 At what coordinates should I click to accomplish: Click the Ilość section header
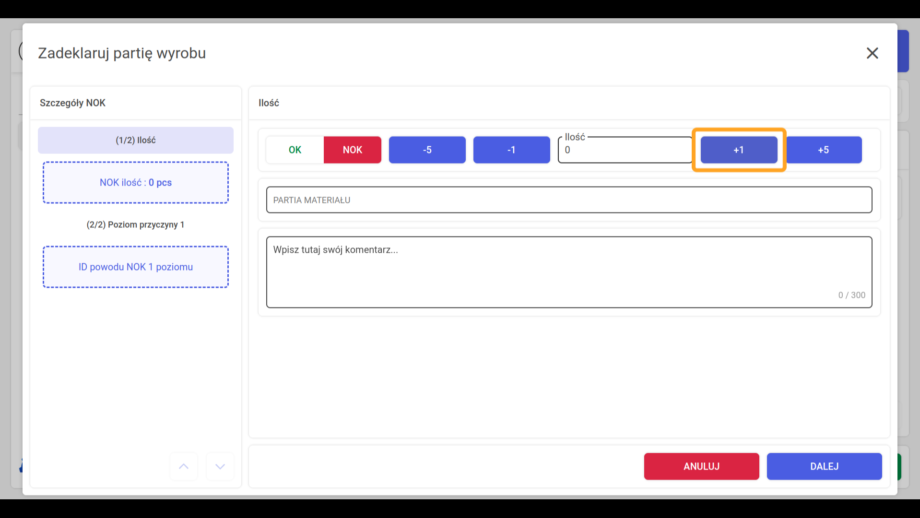[x=269, y=103]
